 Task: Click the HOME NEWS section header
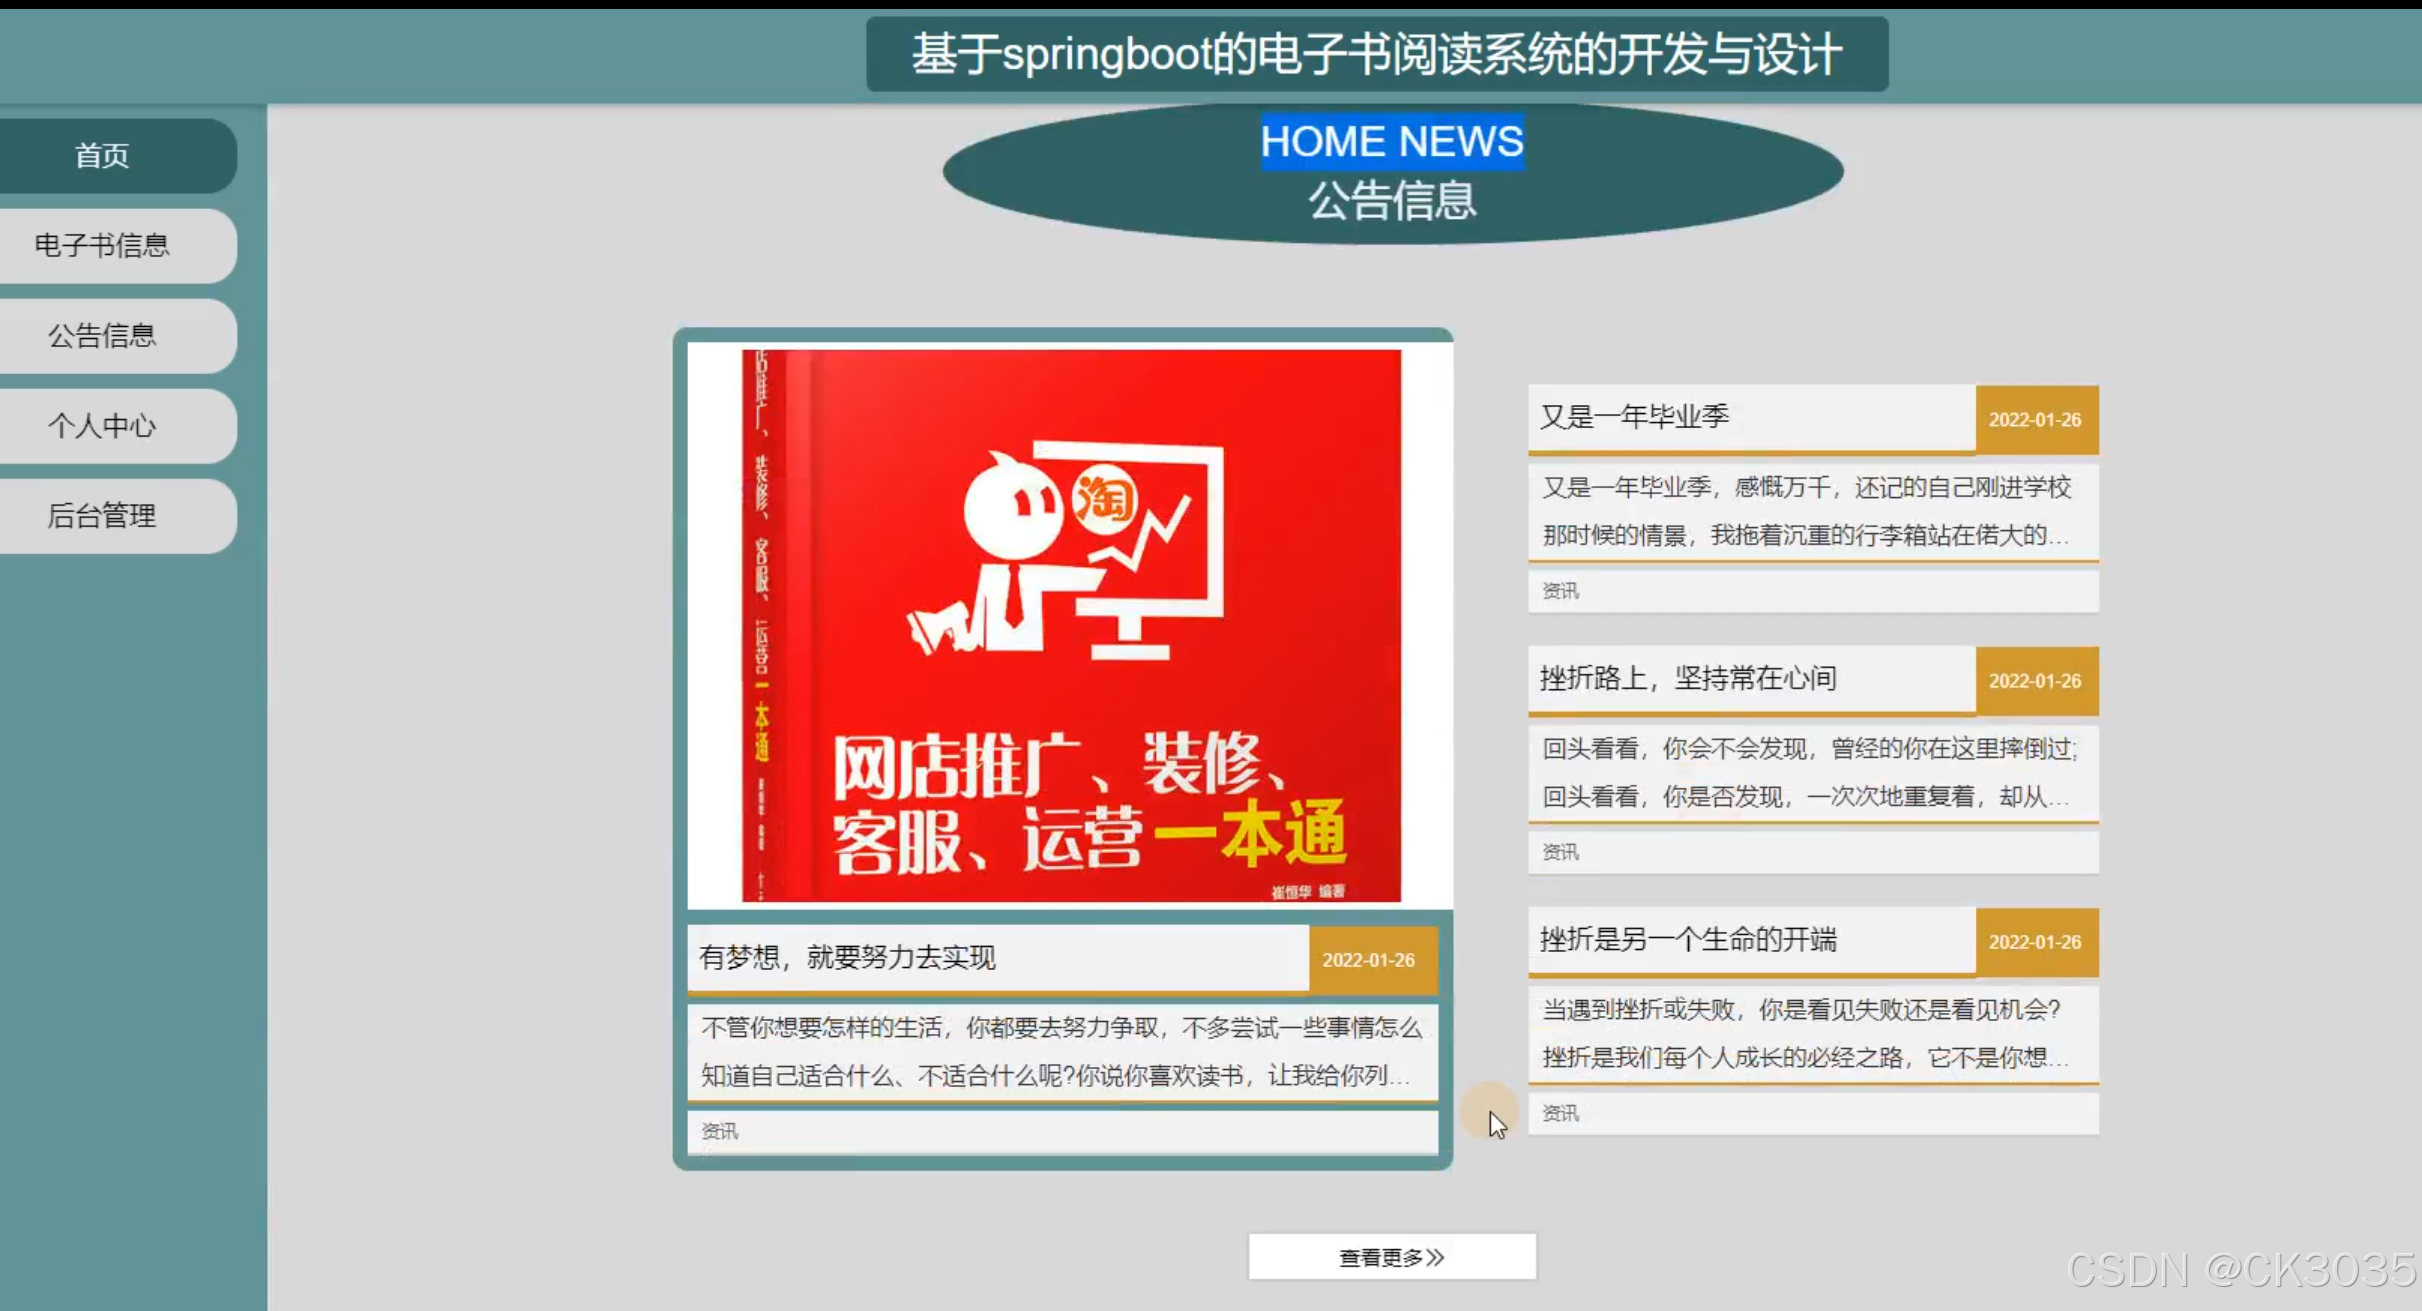[x=1391, y=141]
